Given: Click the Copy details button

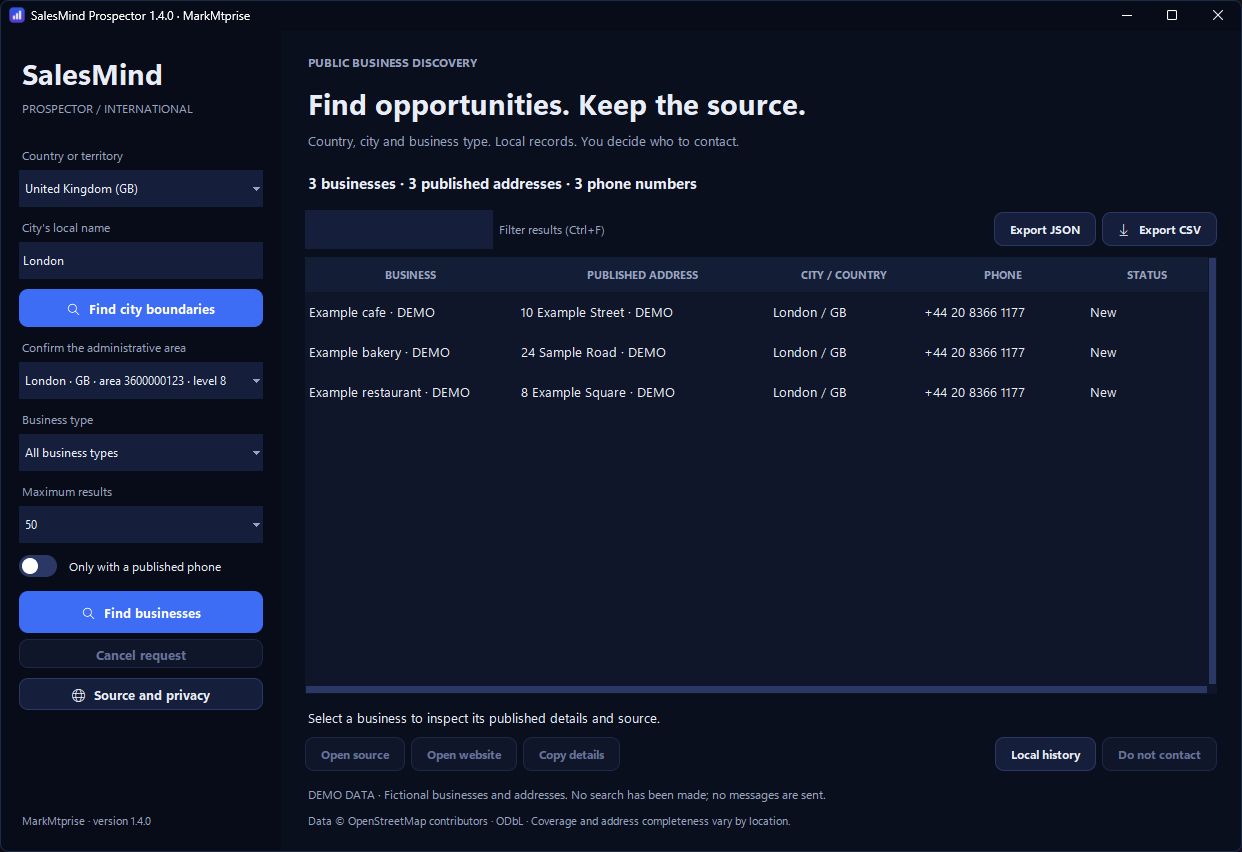Looking at the screenshot, I should coord(571,754).
